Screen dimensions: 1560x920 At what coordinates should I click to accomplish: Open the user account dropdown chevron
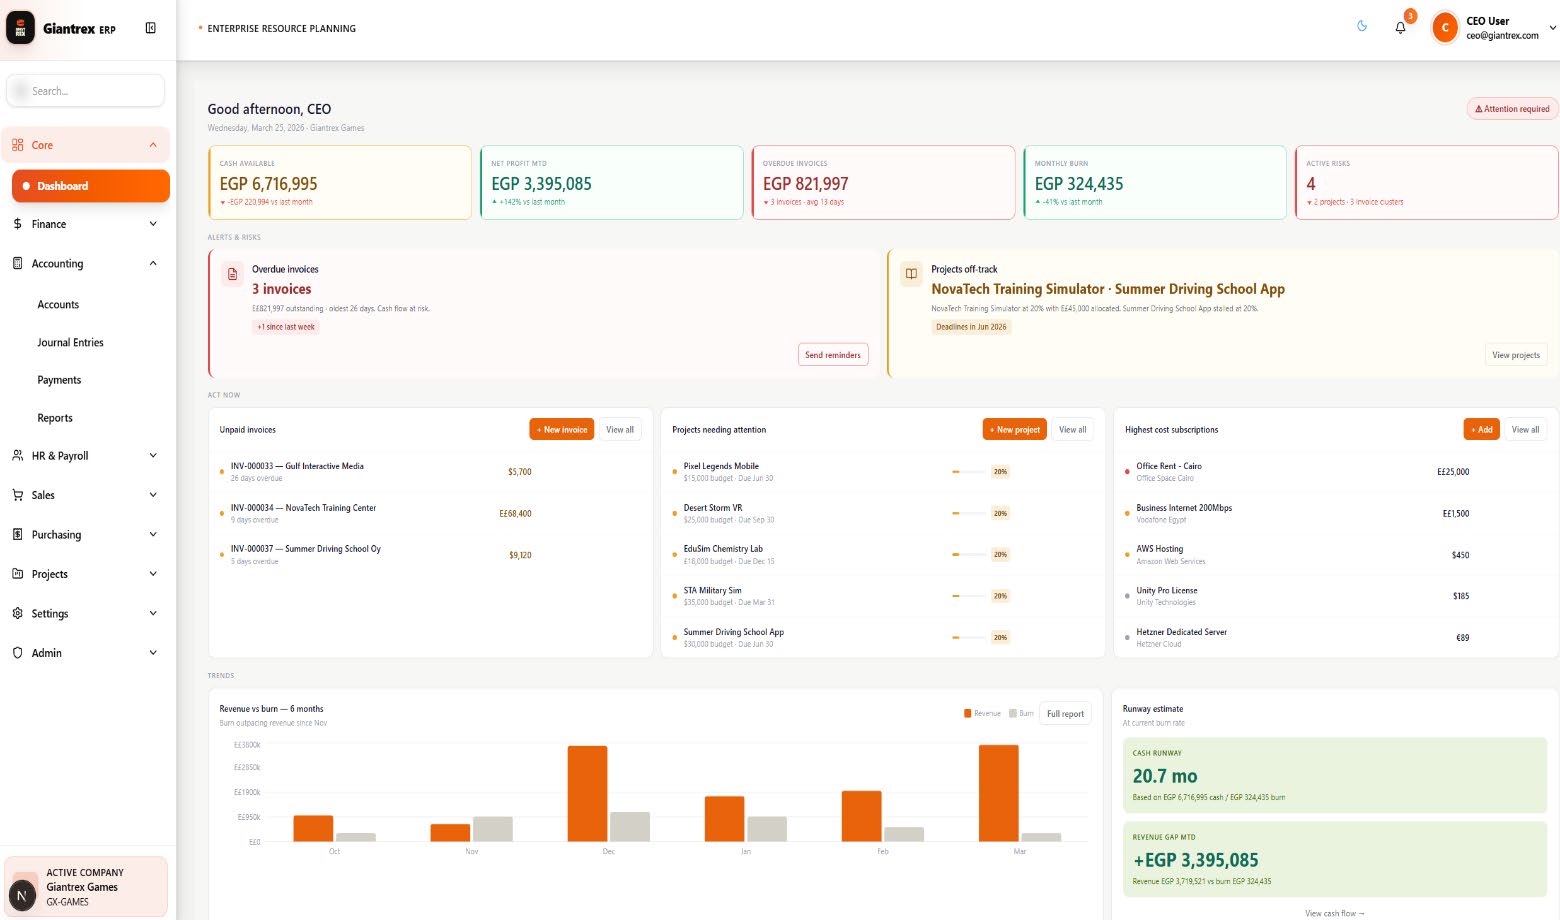[1552, 28]
